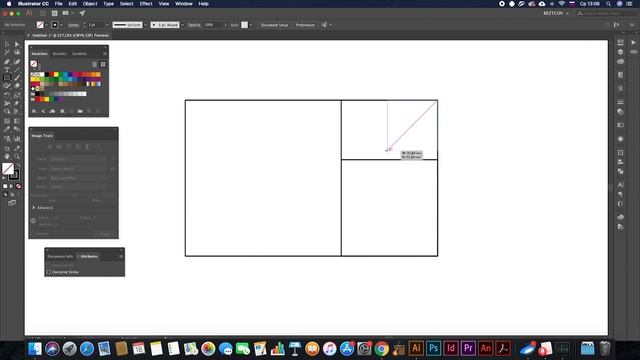Open Photoshop from the Dock
Image resolution: width=640 pixels, height=360 pixels.
(x=433, y=348)
